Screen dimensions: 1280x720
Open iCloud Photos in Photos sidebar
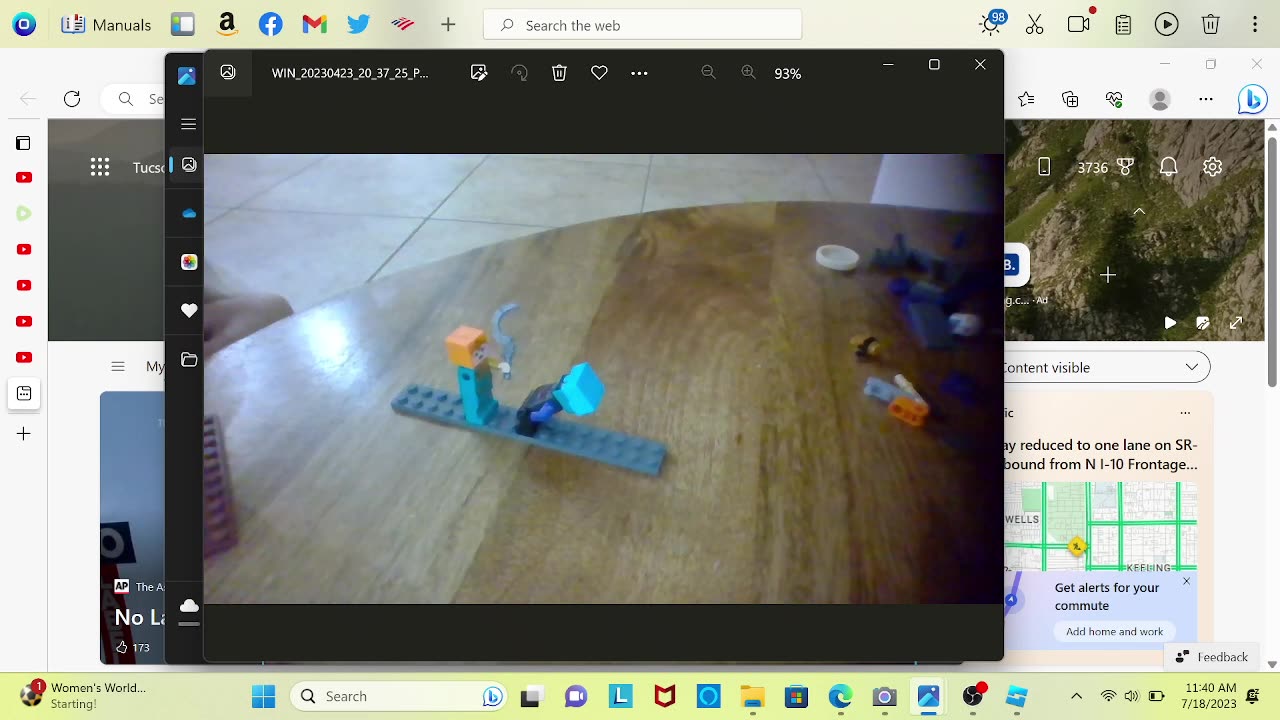189,262
